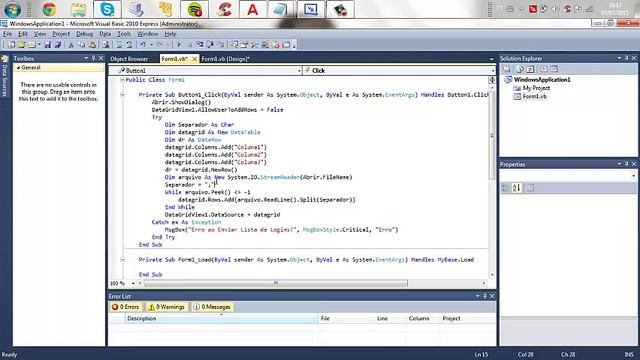The image size is (640, 360).
Task: Click the Uncomment lines toolbar icon
Action: (x=129, y=45)
